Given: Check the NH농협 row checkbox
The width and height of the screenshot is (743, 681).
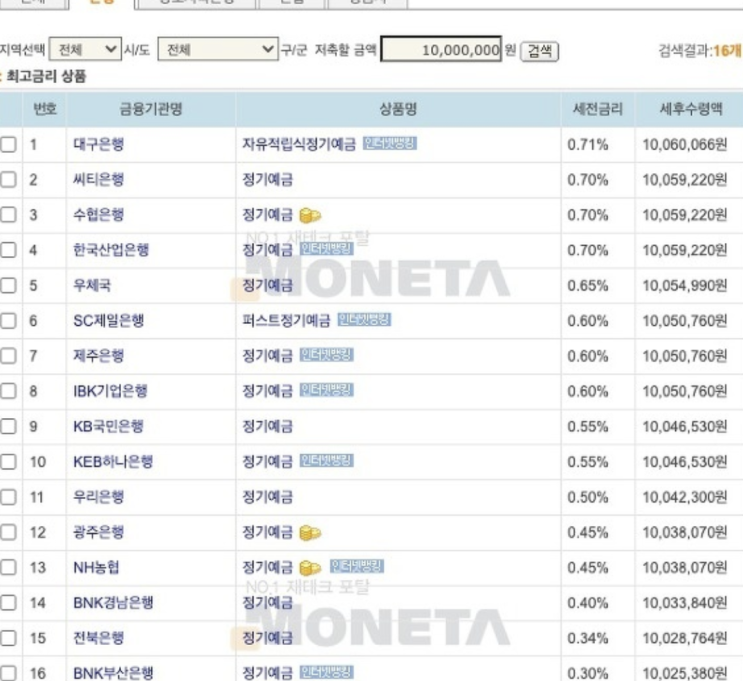Looking at the screenshot, I should [x=8, y=567].
